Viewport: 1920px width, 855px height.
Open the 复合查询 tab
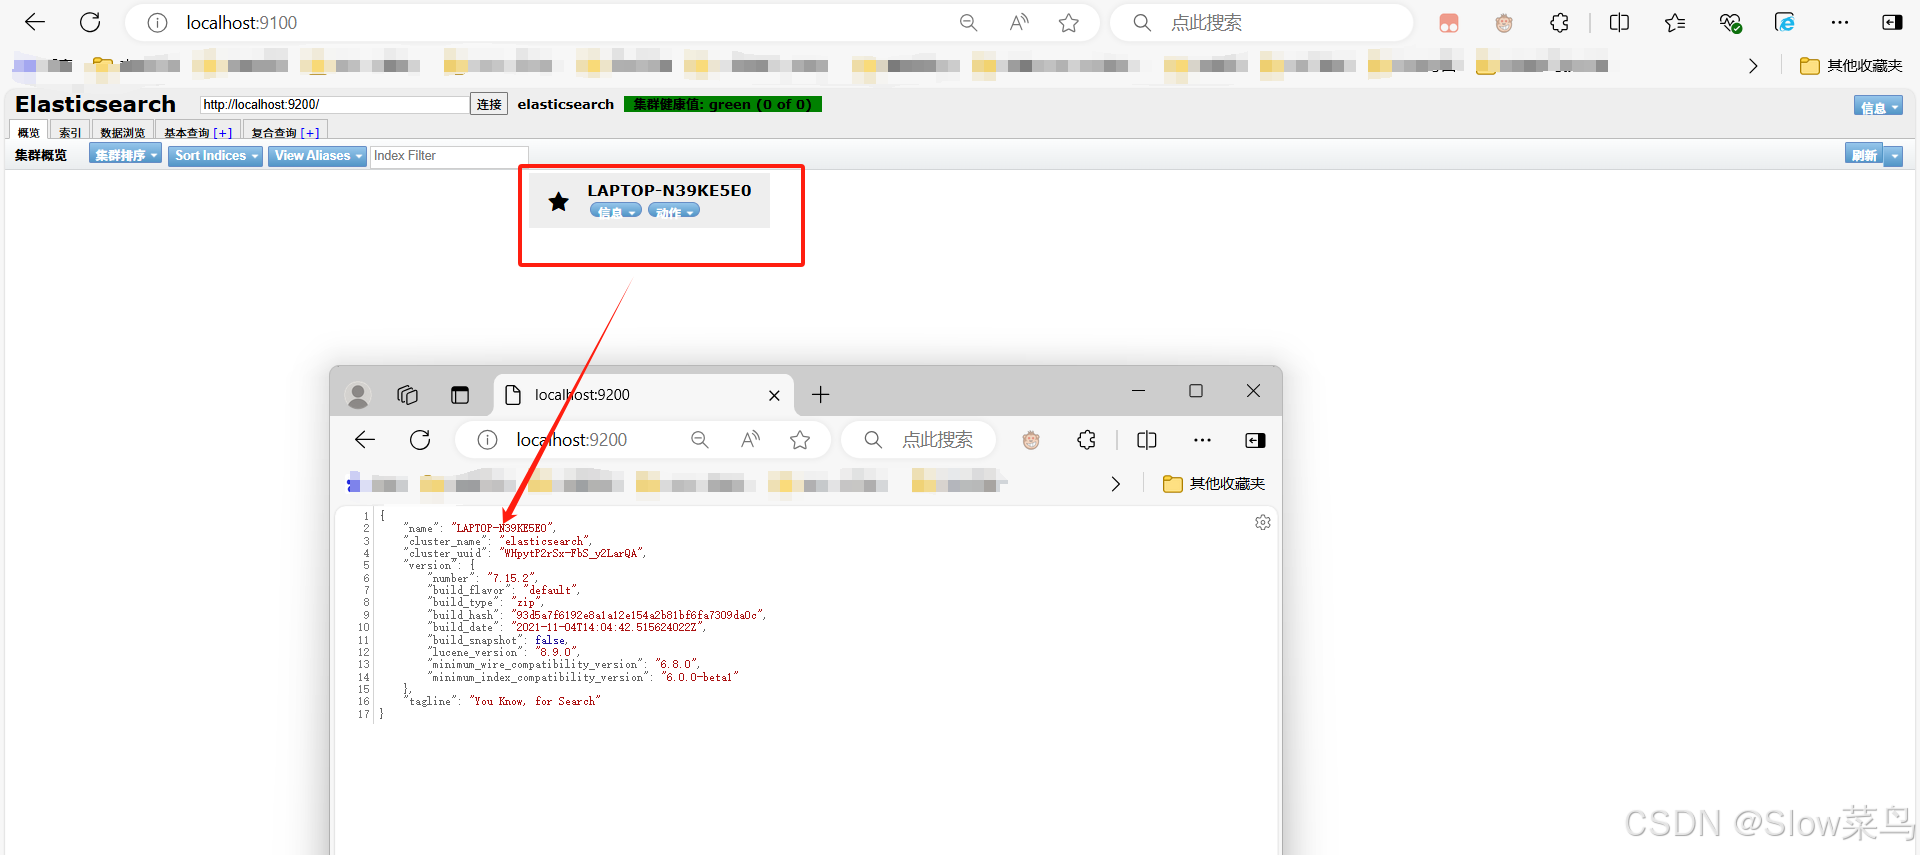pyautogui.click(x=273, y=132)
